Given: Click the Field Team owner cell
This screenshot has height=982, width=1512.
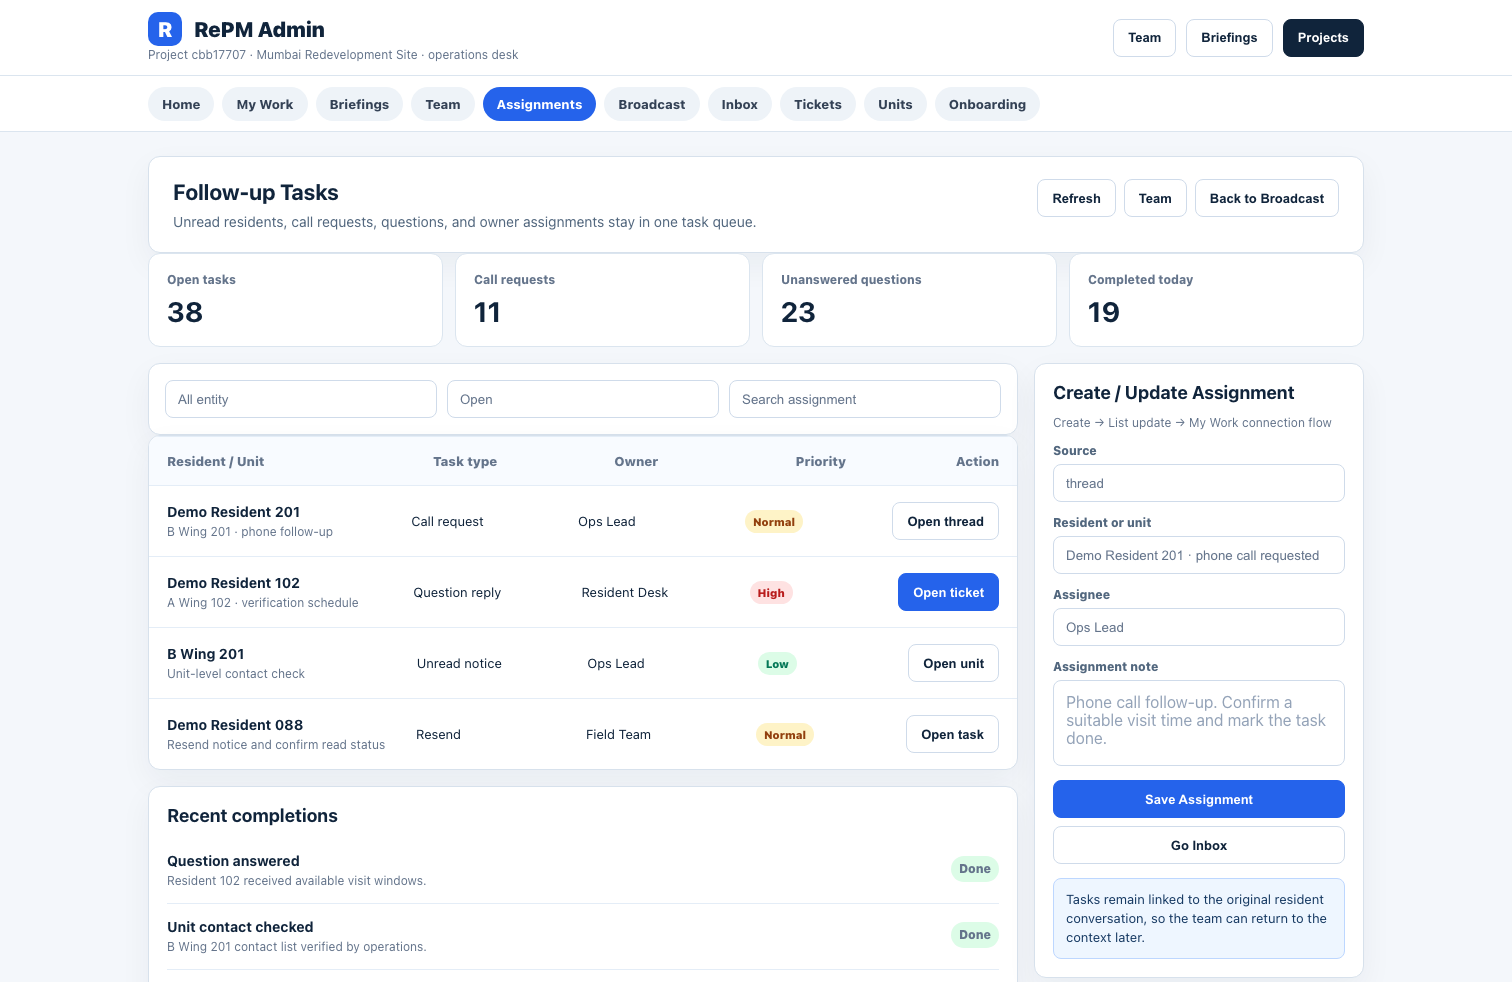Looking at the screenshot, I should (618, 734).
